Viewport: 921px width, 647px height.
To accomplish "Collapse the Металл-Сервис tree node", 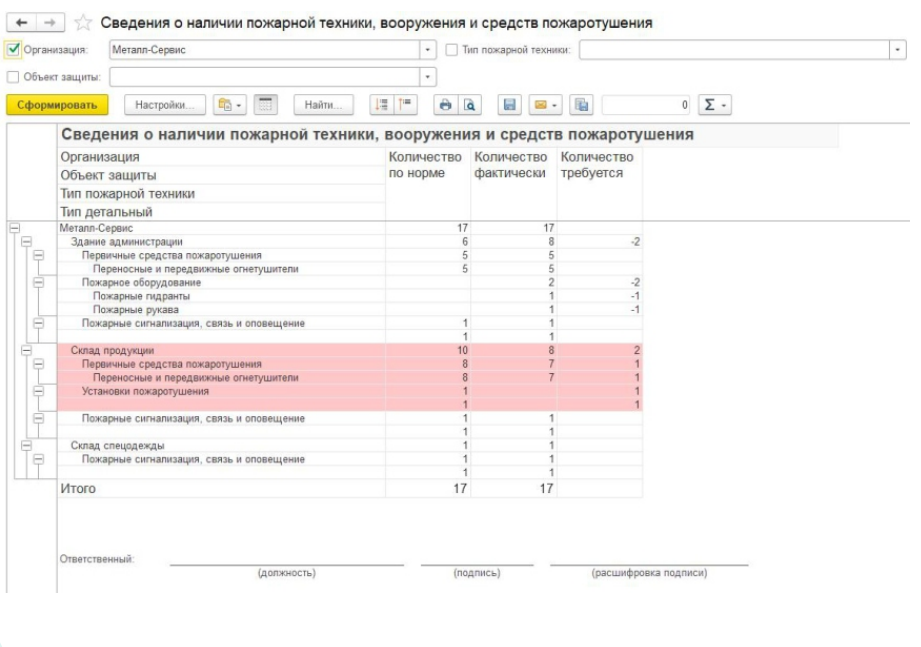I will coord(14,228).
